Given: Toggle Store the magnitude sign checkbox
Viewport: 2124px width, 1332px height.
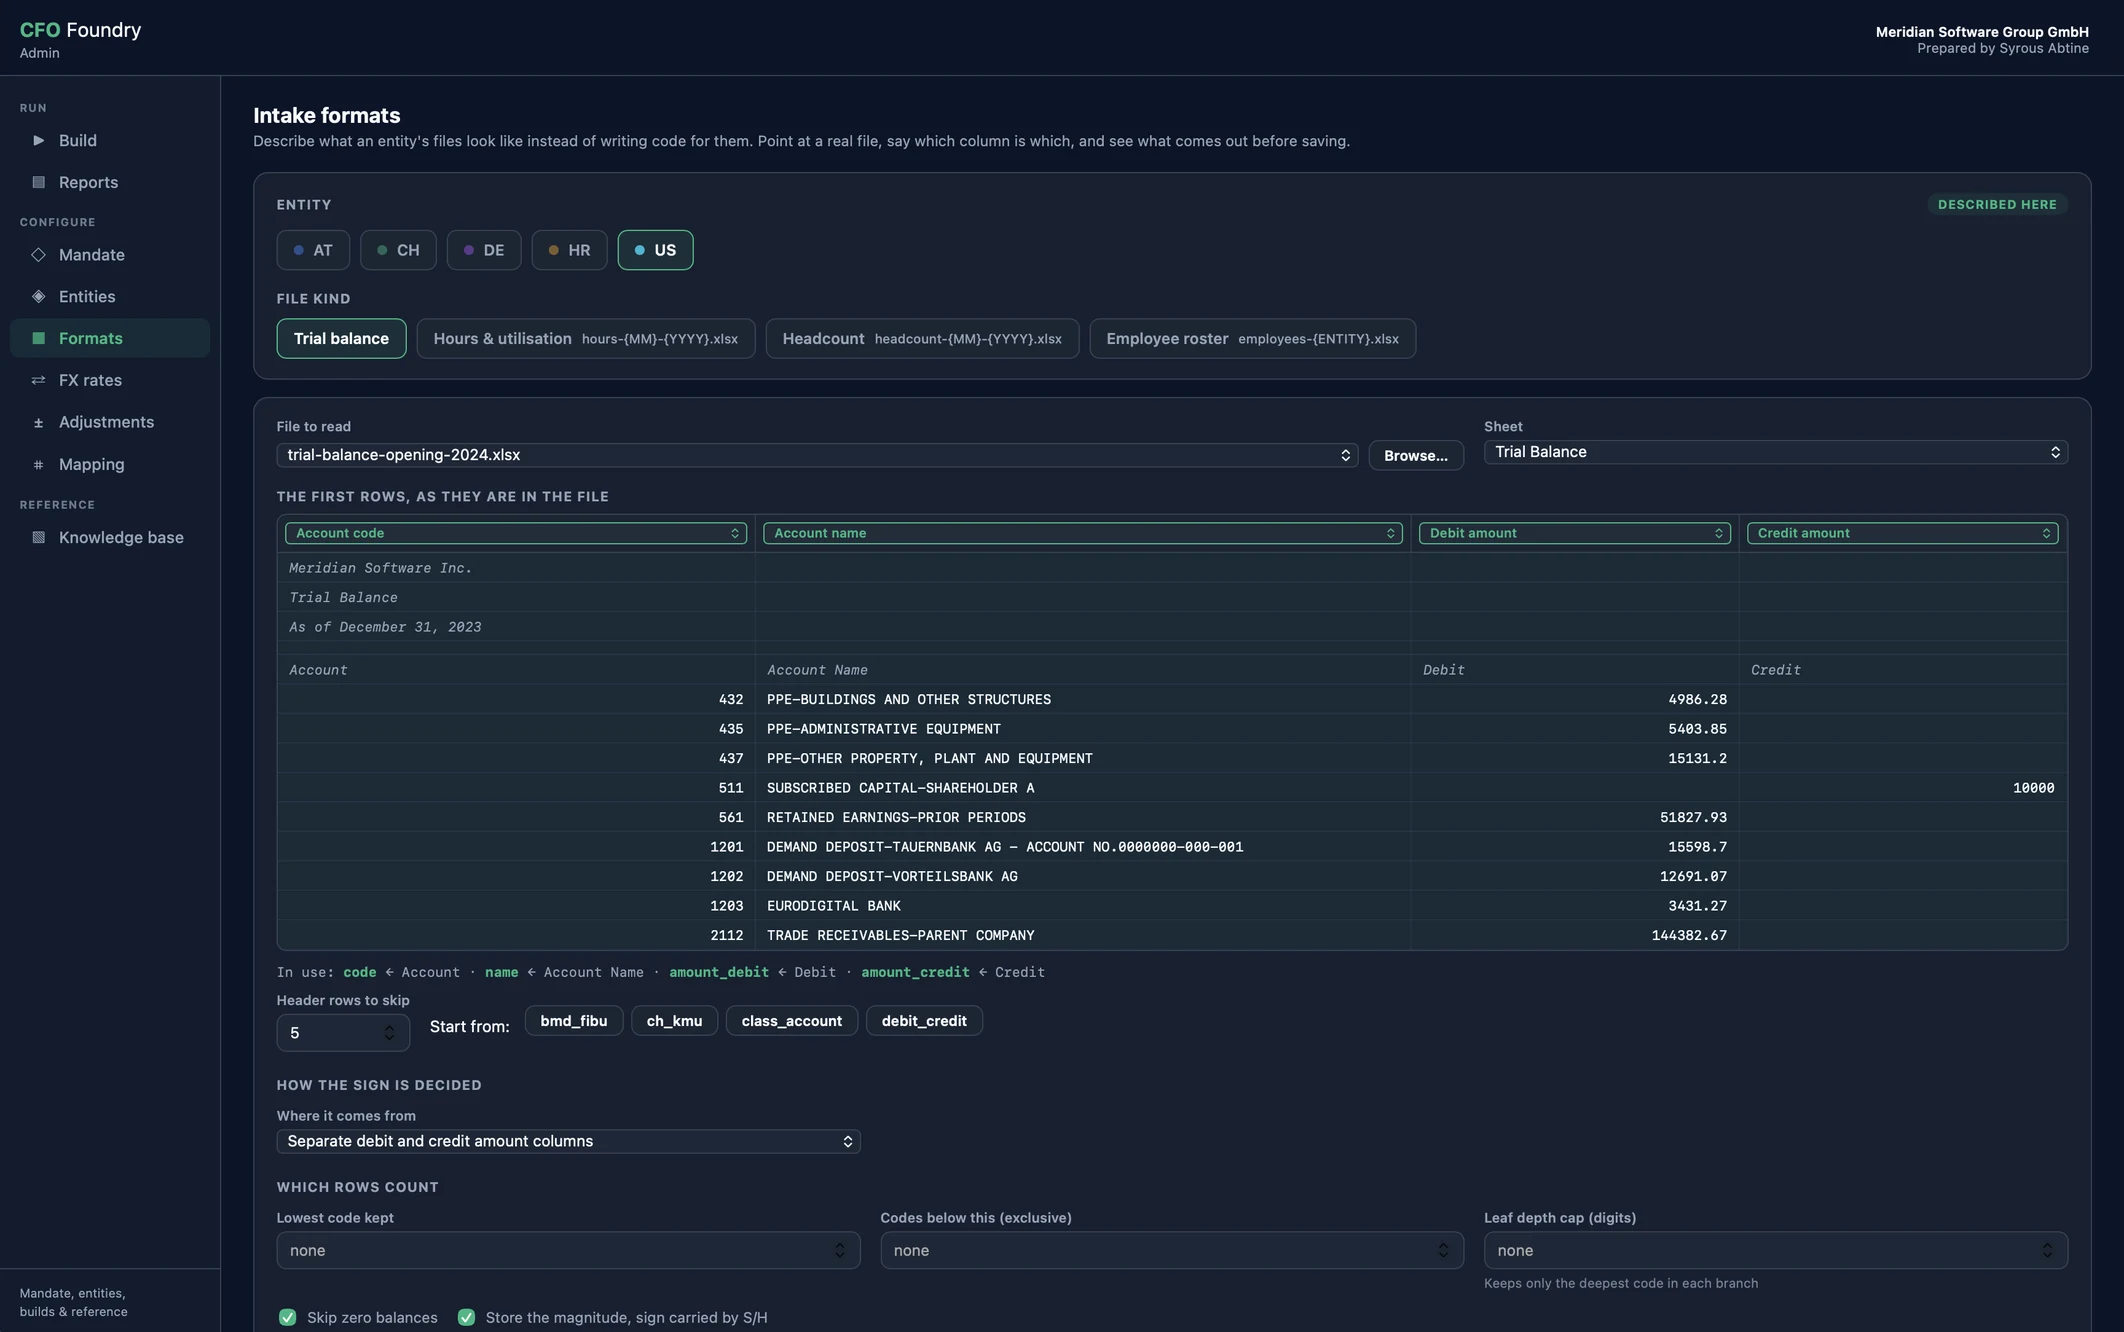Looking at the screenshot, I should [x=466, y=1317].
